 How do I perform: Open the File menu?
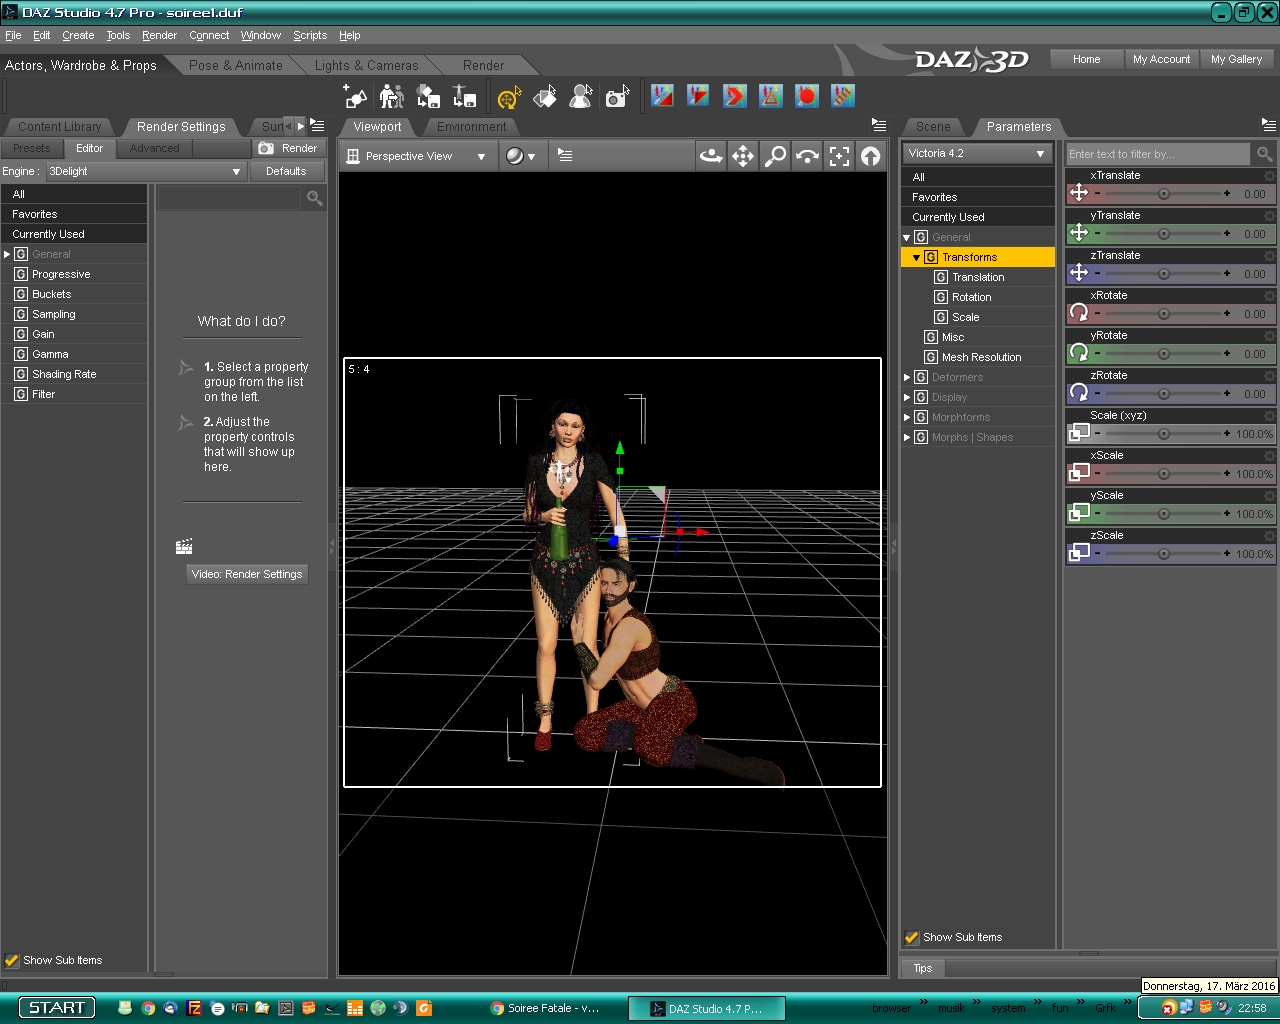[13, 35]
